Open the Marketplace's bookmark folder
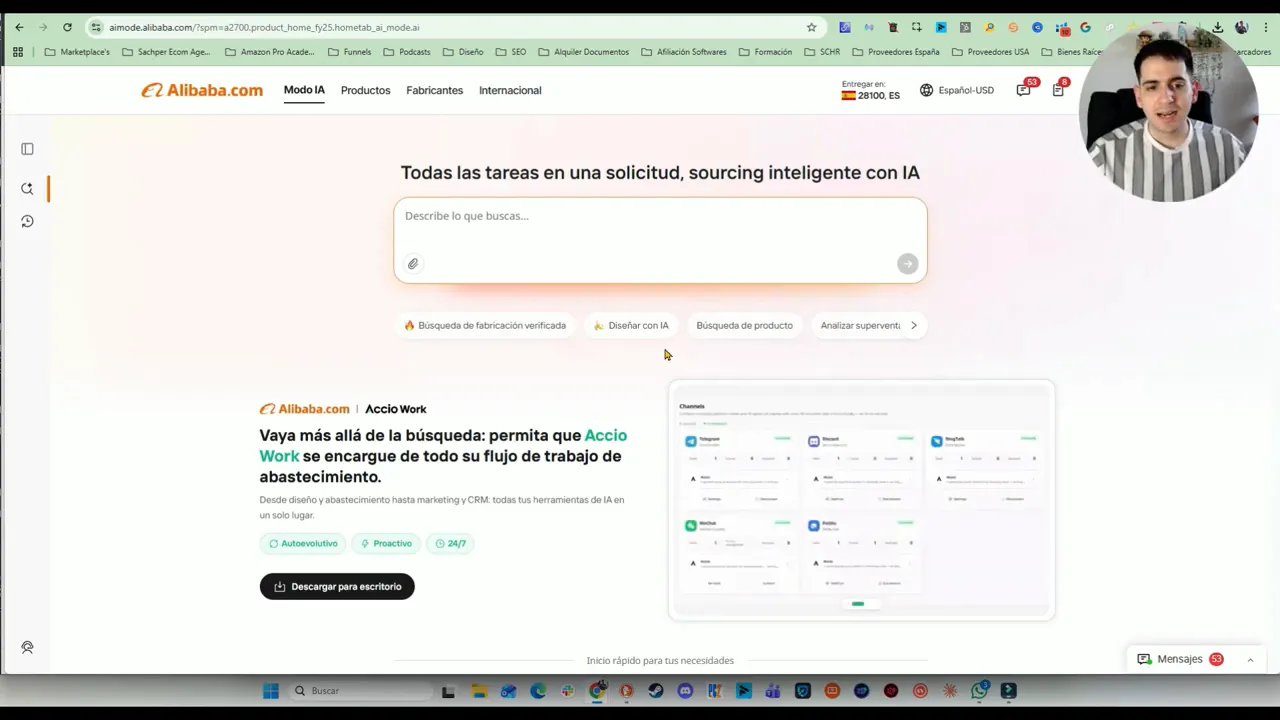The height and width of the screenshot is (720, 1280). click(77, 52)
